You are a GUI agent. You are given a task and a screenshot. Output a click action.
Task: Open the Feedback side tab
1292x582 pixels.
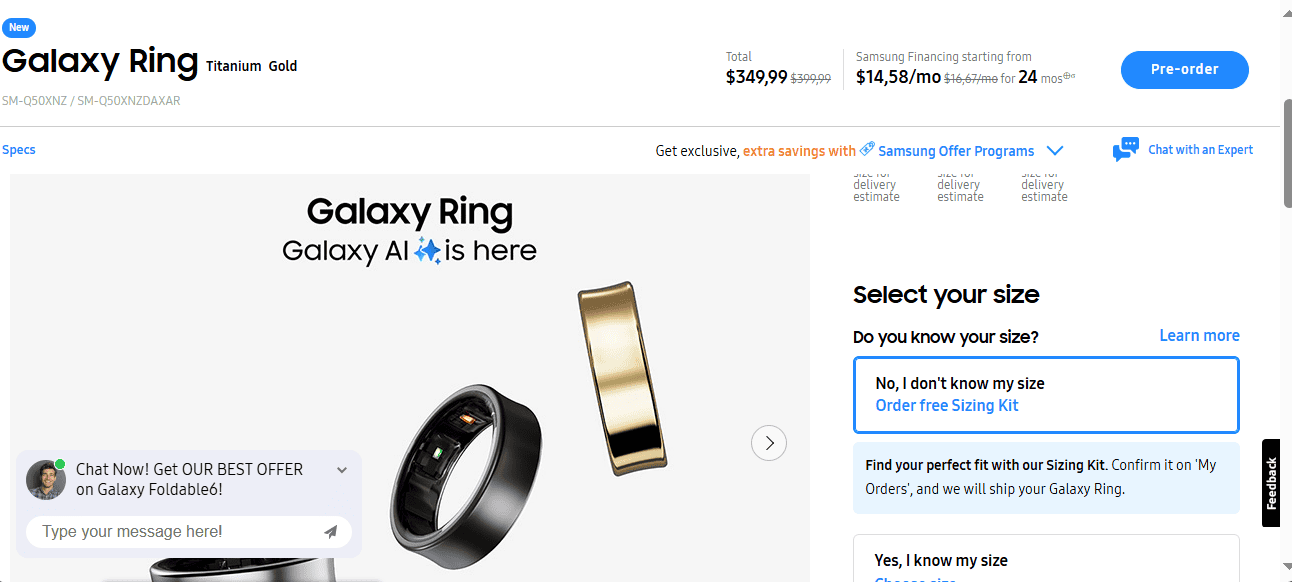click(x=1271, y=483)
